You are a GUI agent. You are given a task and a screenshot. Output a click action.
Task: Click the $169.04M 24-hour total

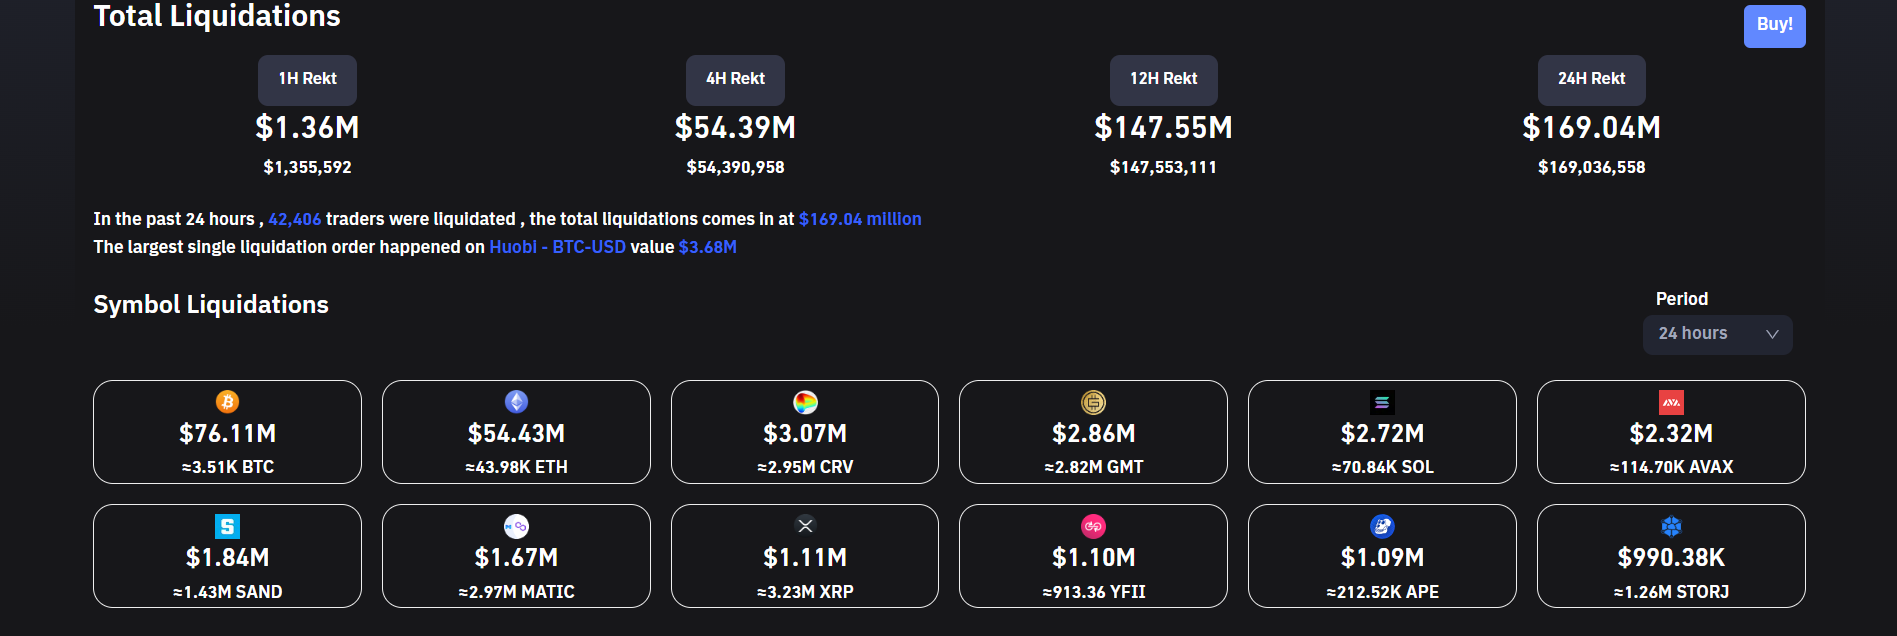(x=1591, y=128)
